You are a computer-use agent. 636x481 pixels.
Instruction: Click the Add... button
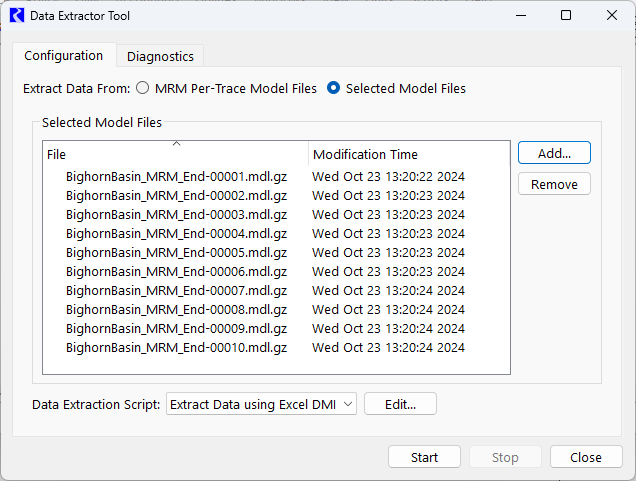[x=554, y=153]
